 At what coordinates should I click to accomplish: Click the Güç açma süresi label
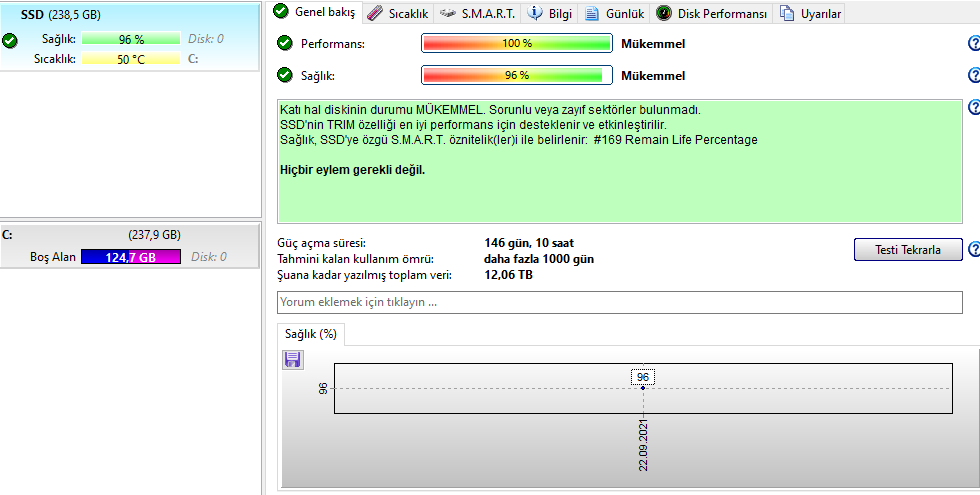tap(321, 243)
